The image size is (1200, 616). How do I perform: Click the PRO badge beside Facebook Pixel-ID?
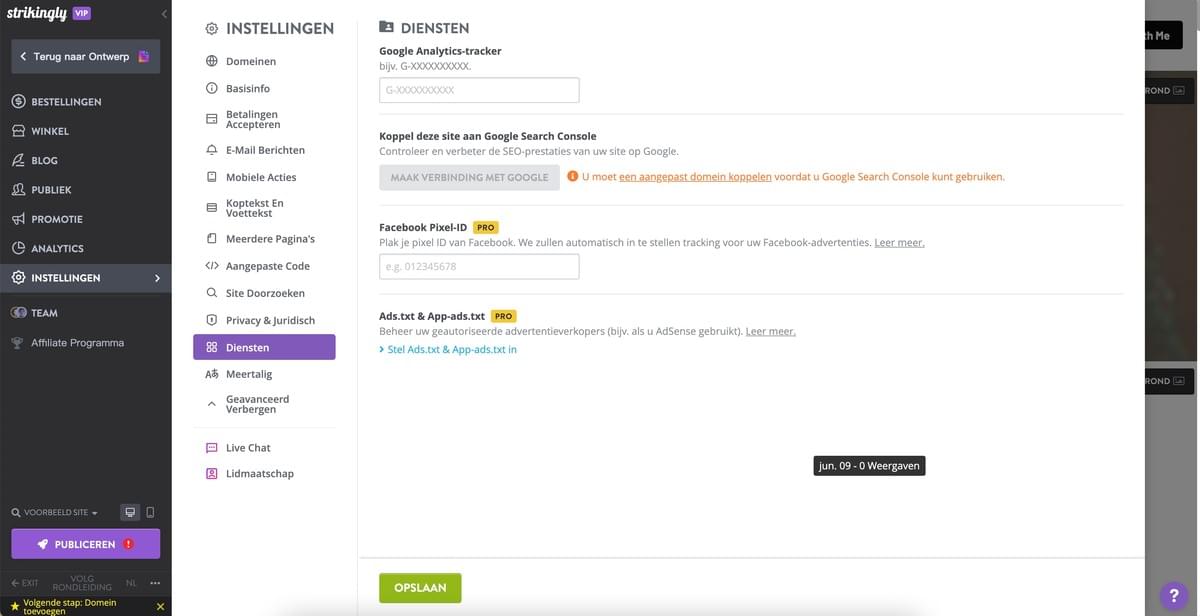click(x=485, y=228)
